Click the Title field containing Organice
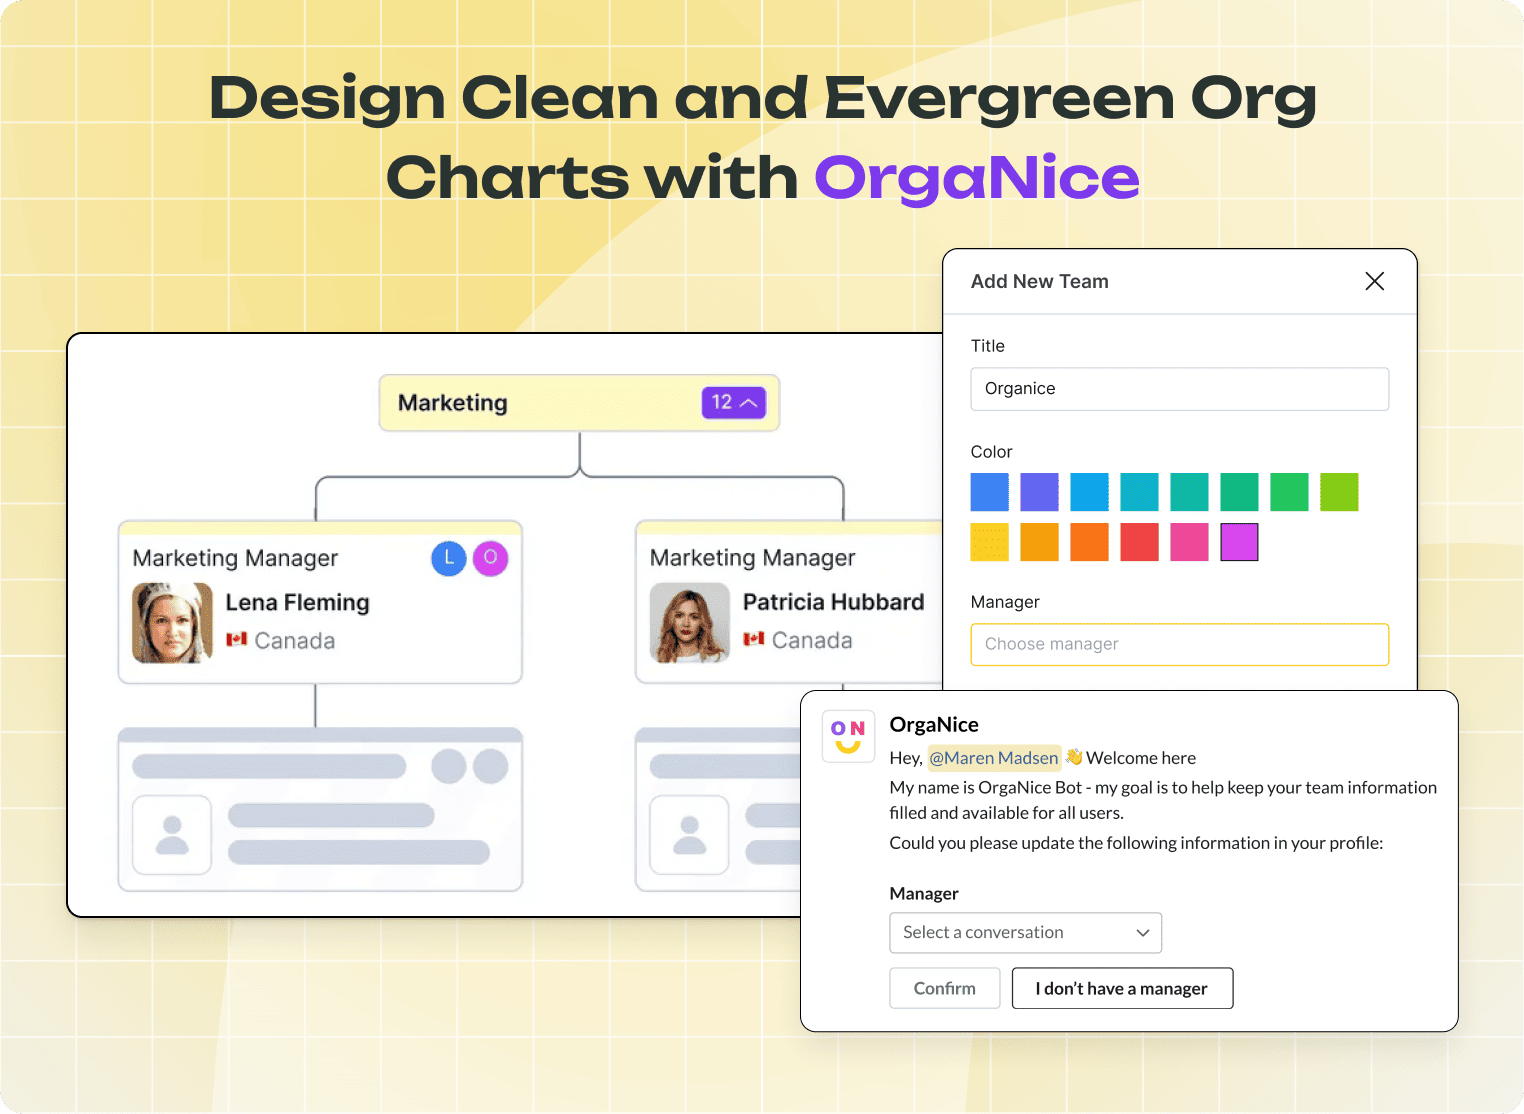 [1179, 389]
